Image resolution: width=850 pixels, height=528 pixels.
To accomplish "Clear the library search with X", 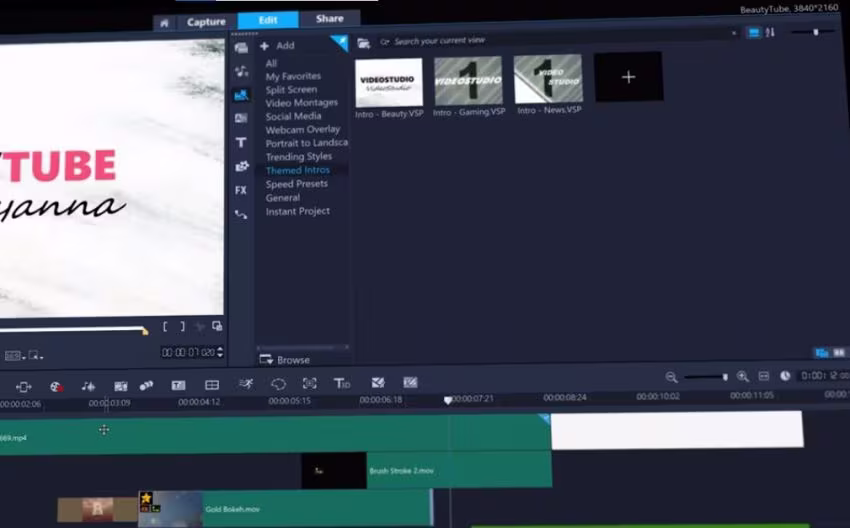I will 734,33.
